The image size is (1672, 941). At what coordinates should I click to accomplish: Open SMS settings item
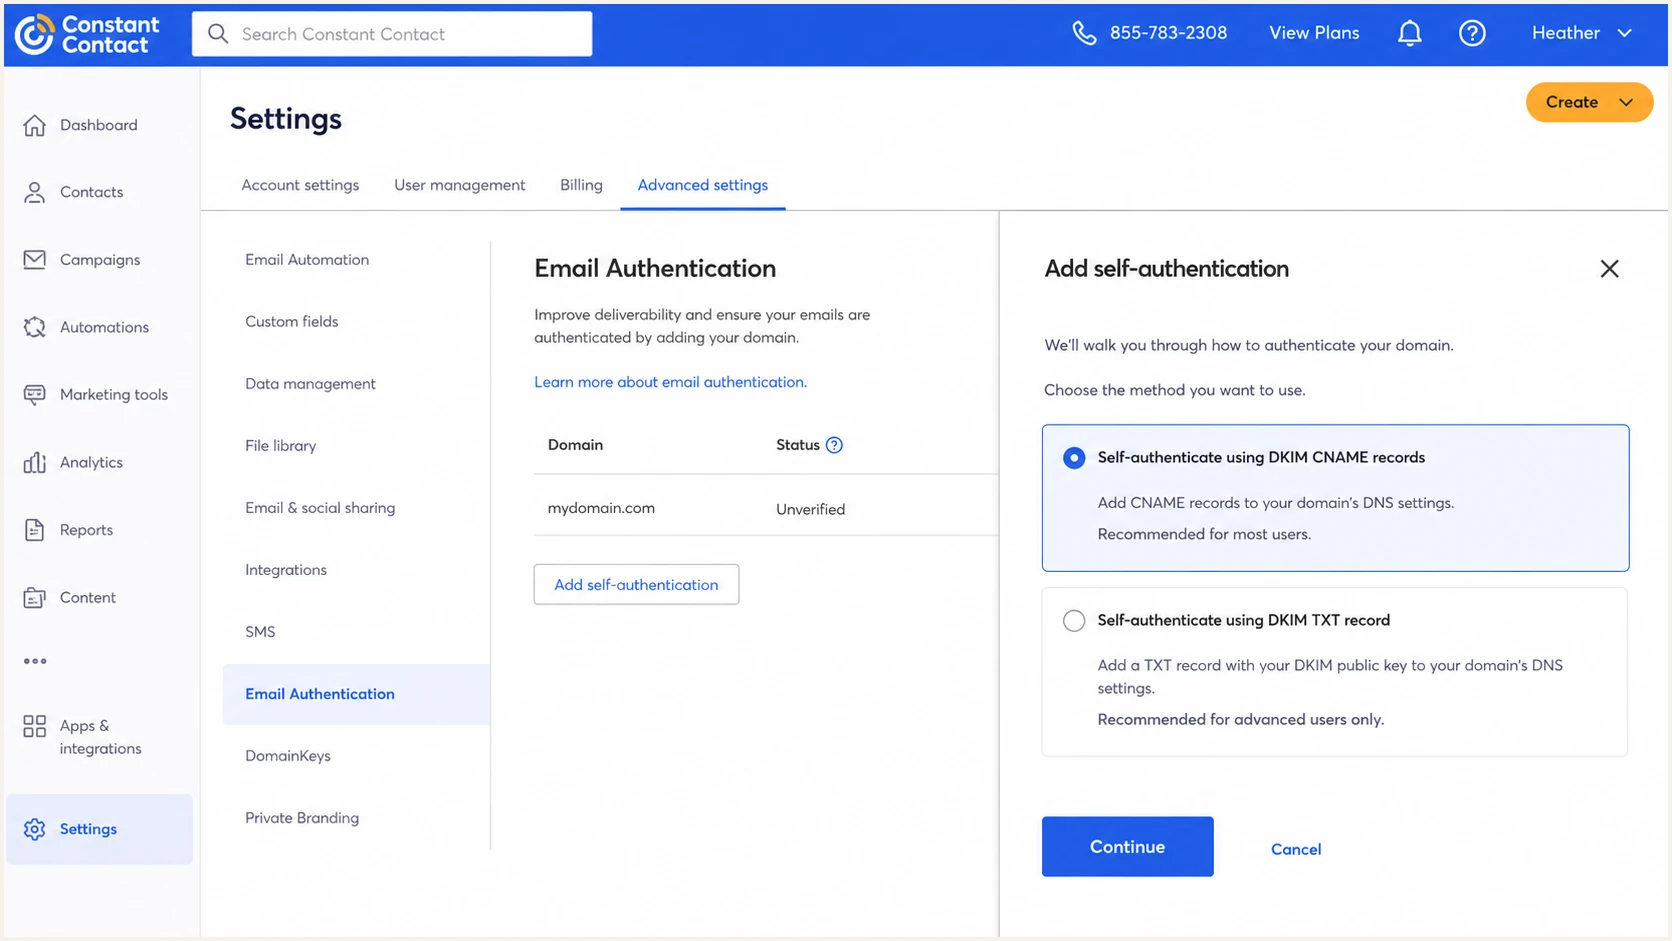(x=260, y=632)
